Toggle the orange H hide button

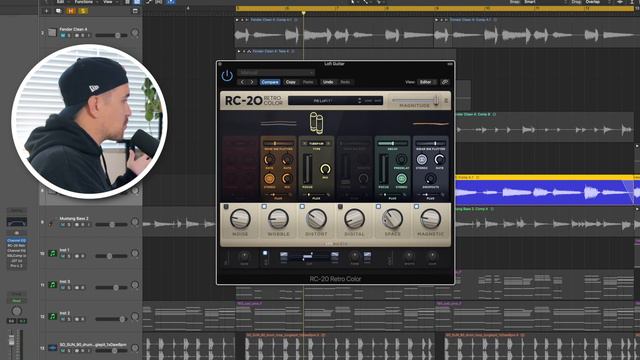click(x=71, y=11)
